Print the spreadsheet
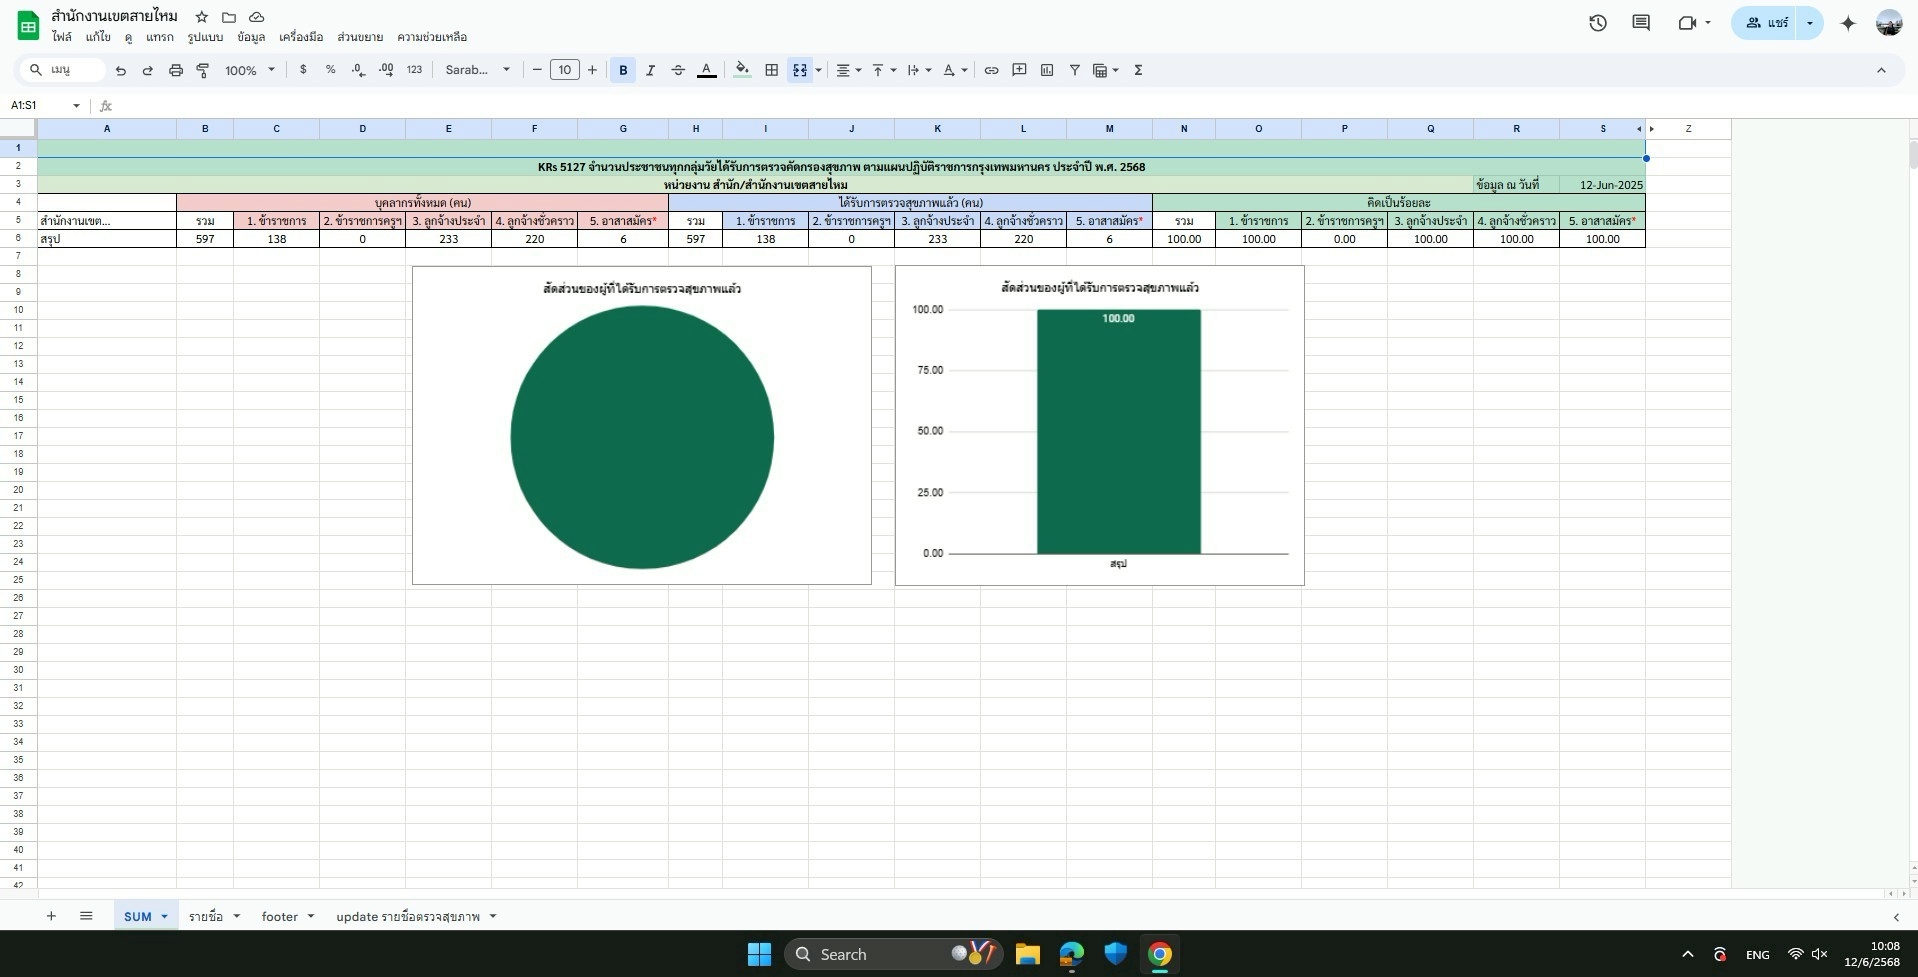 pos(176,70)
